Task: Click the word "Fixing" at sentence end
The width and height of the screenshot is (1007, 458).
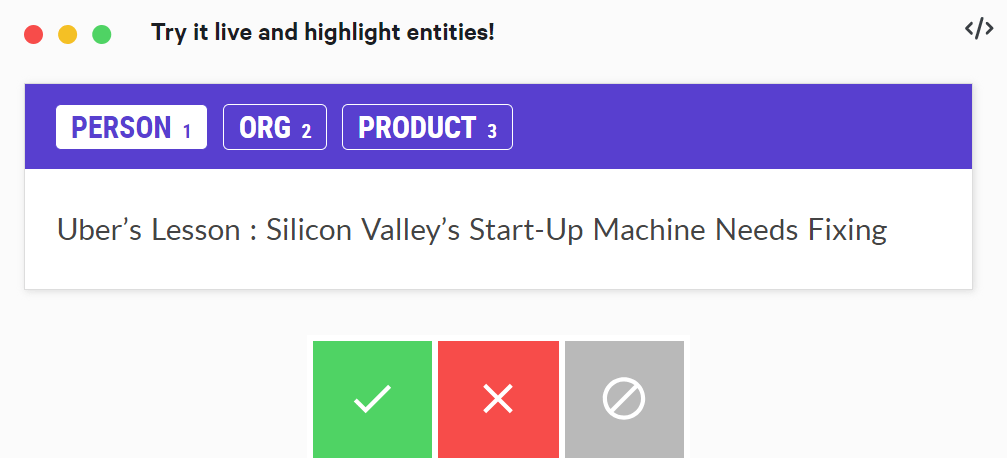Action: click(x=848, y=230)
